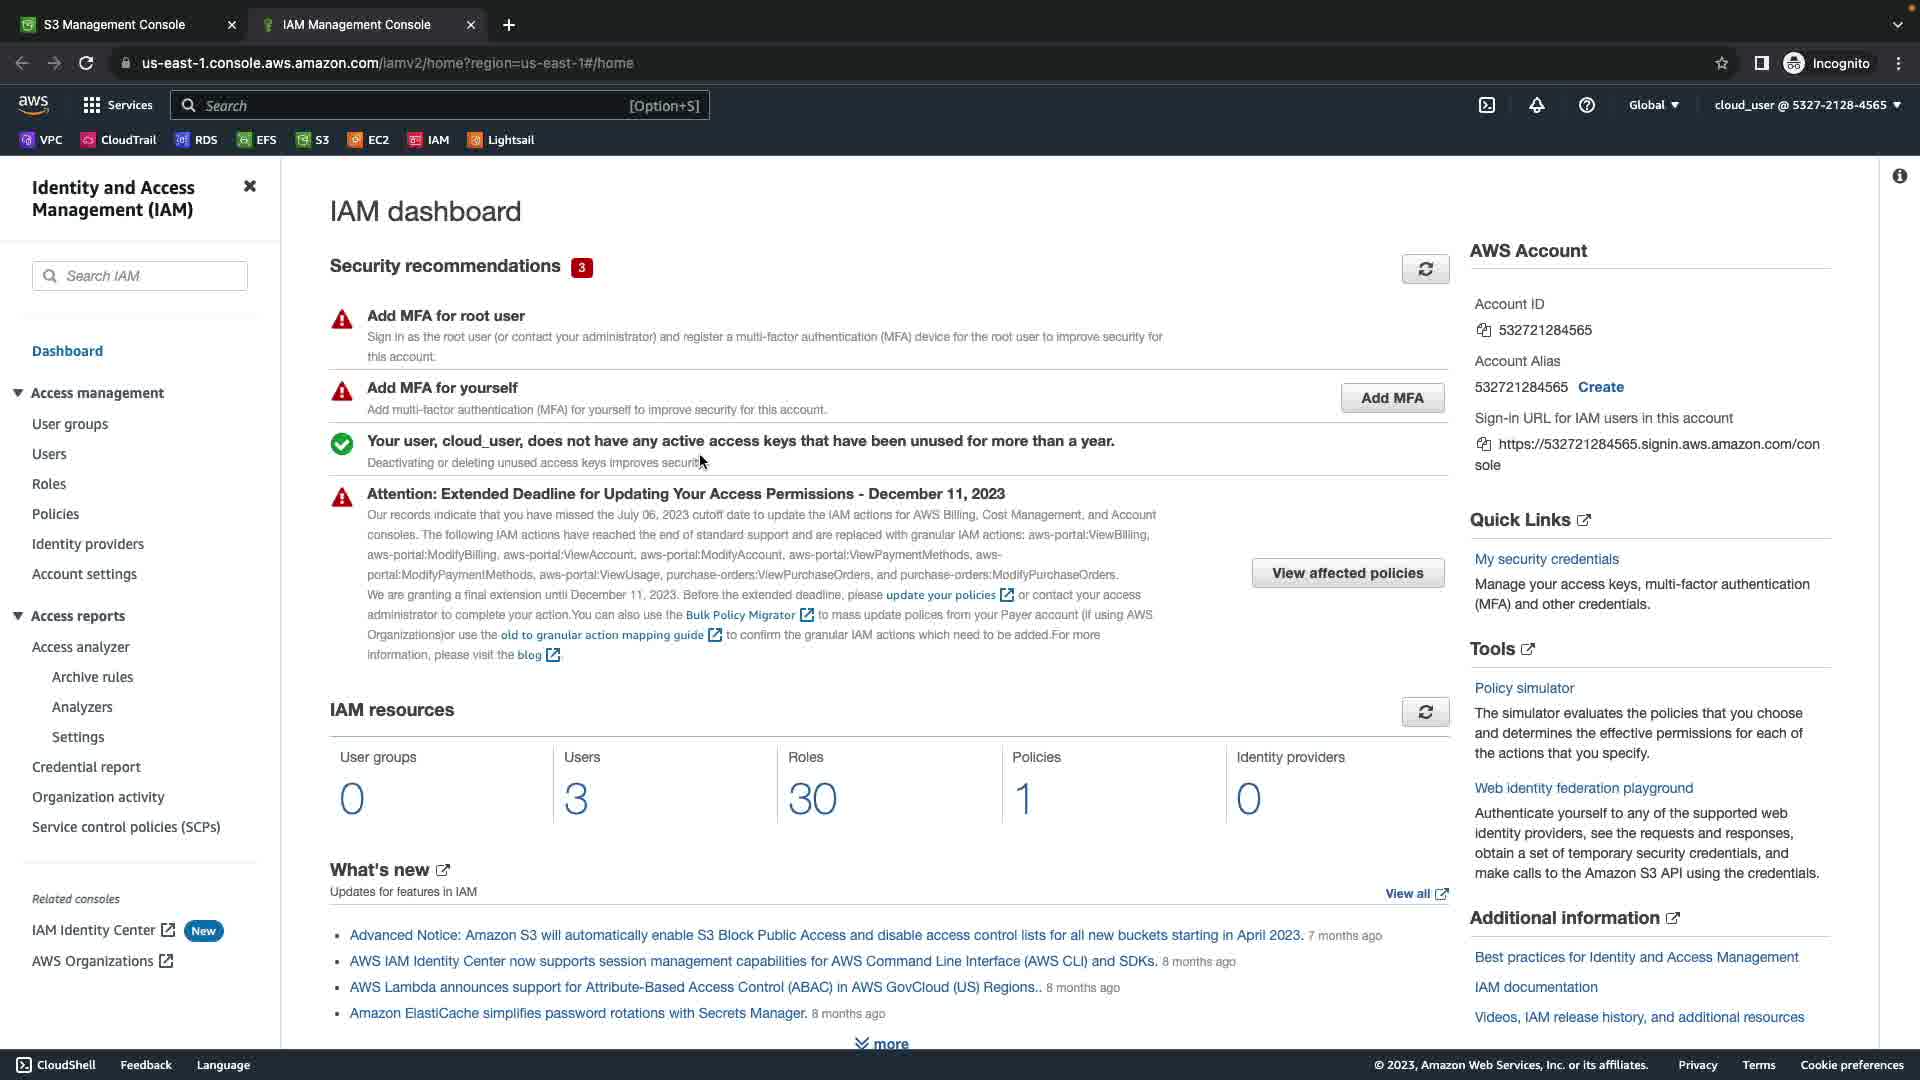Click View affected policies button
This screenshot has width=1920, height=1080.
click(1347, 573)
